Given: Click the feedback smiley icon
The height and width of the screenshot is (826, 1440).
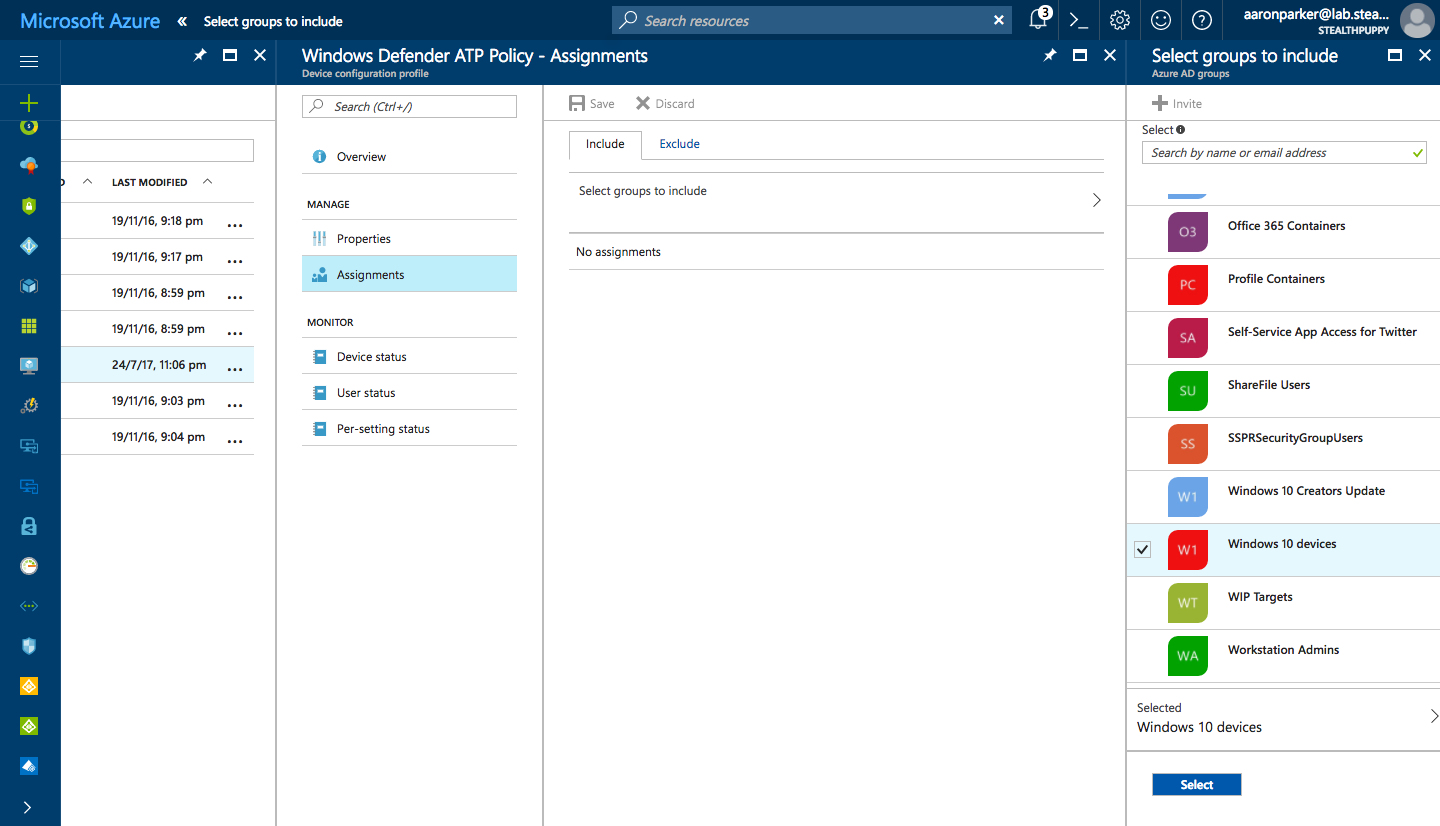Looking at the screenshot, I should click(x=1161, y=20).
